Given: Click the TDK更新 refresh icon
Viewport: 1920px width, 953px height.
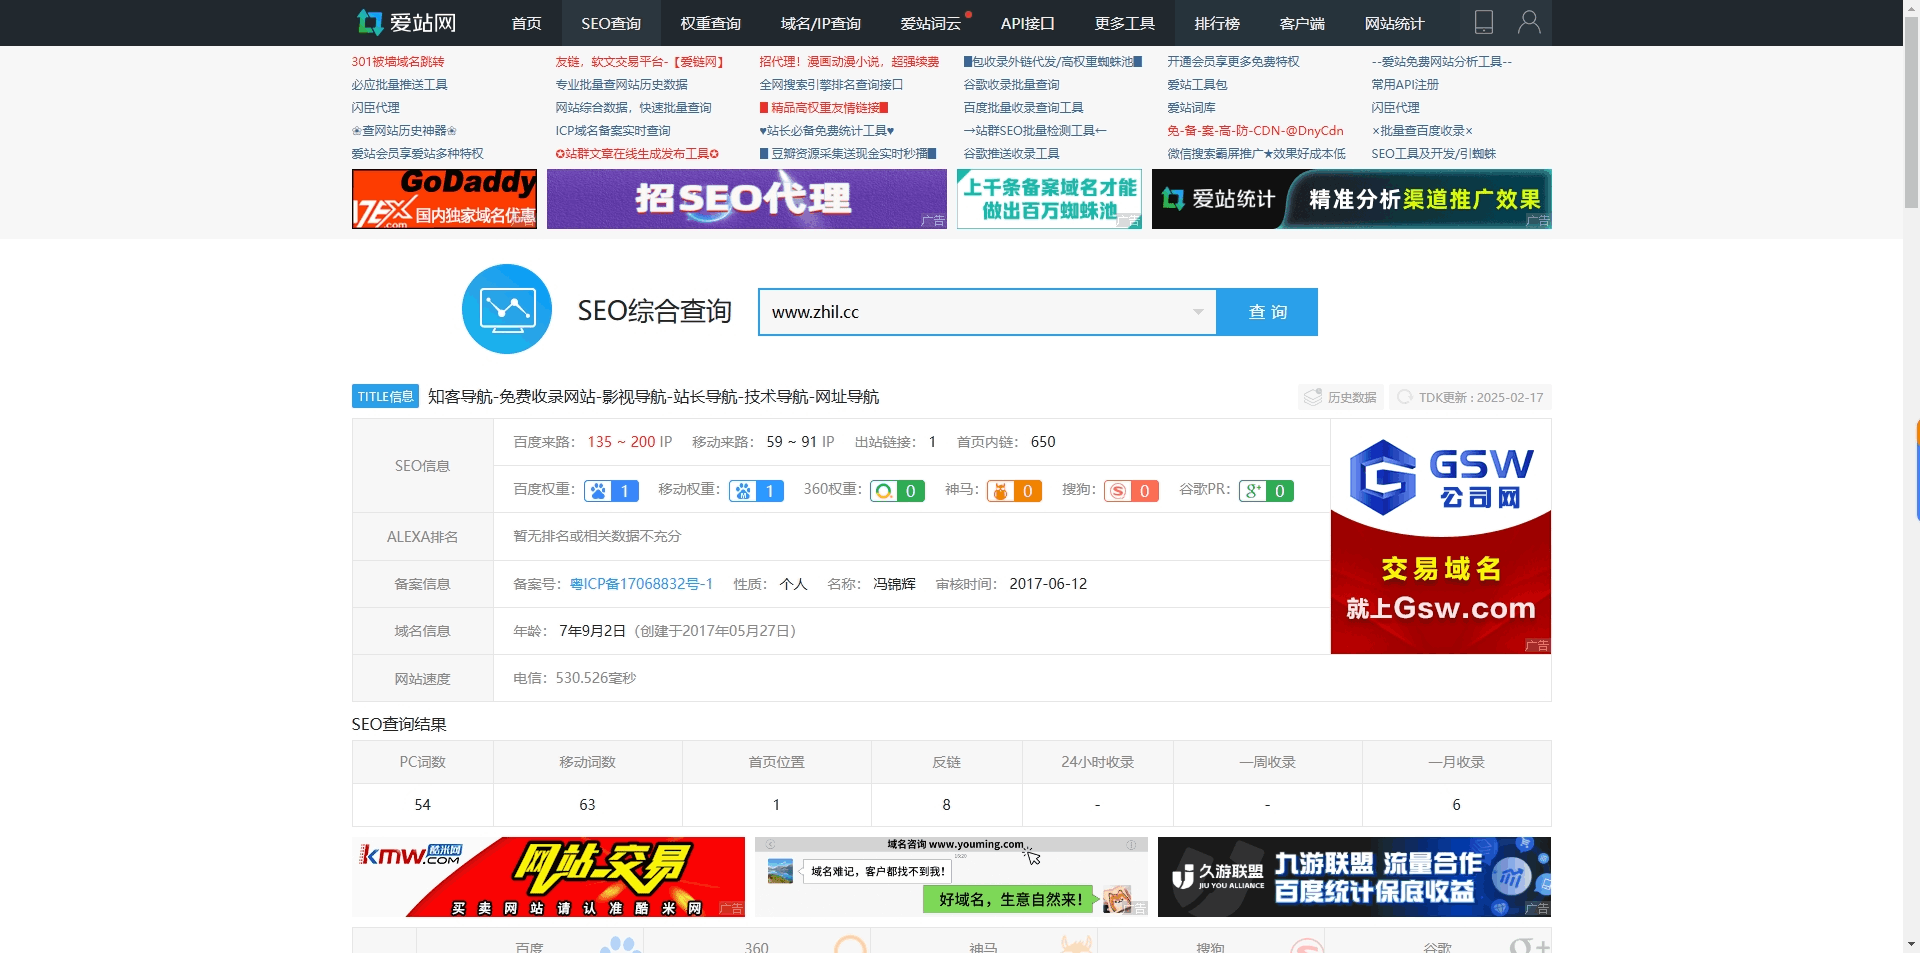Looking at the screenshot, I should tap(1405, 396).
